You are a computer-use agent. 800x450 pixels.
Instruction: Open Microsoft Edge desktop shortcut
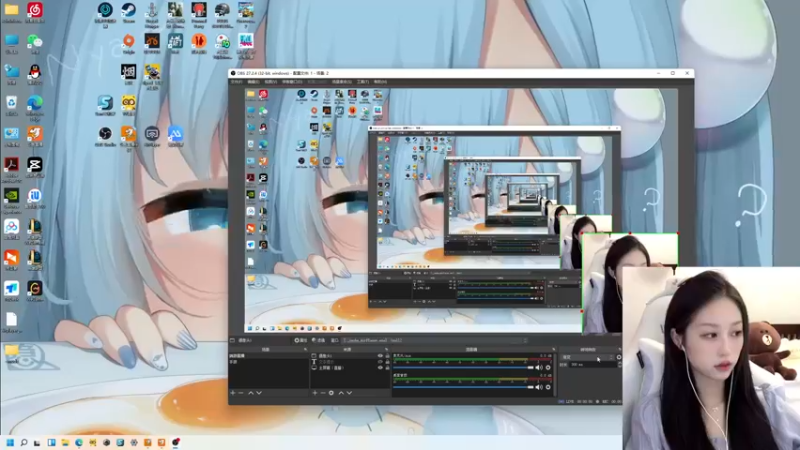(35, 104)
